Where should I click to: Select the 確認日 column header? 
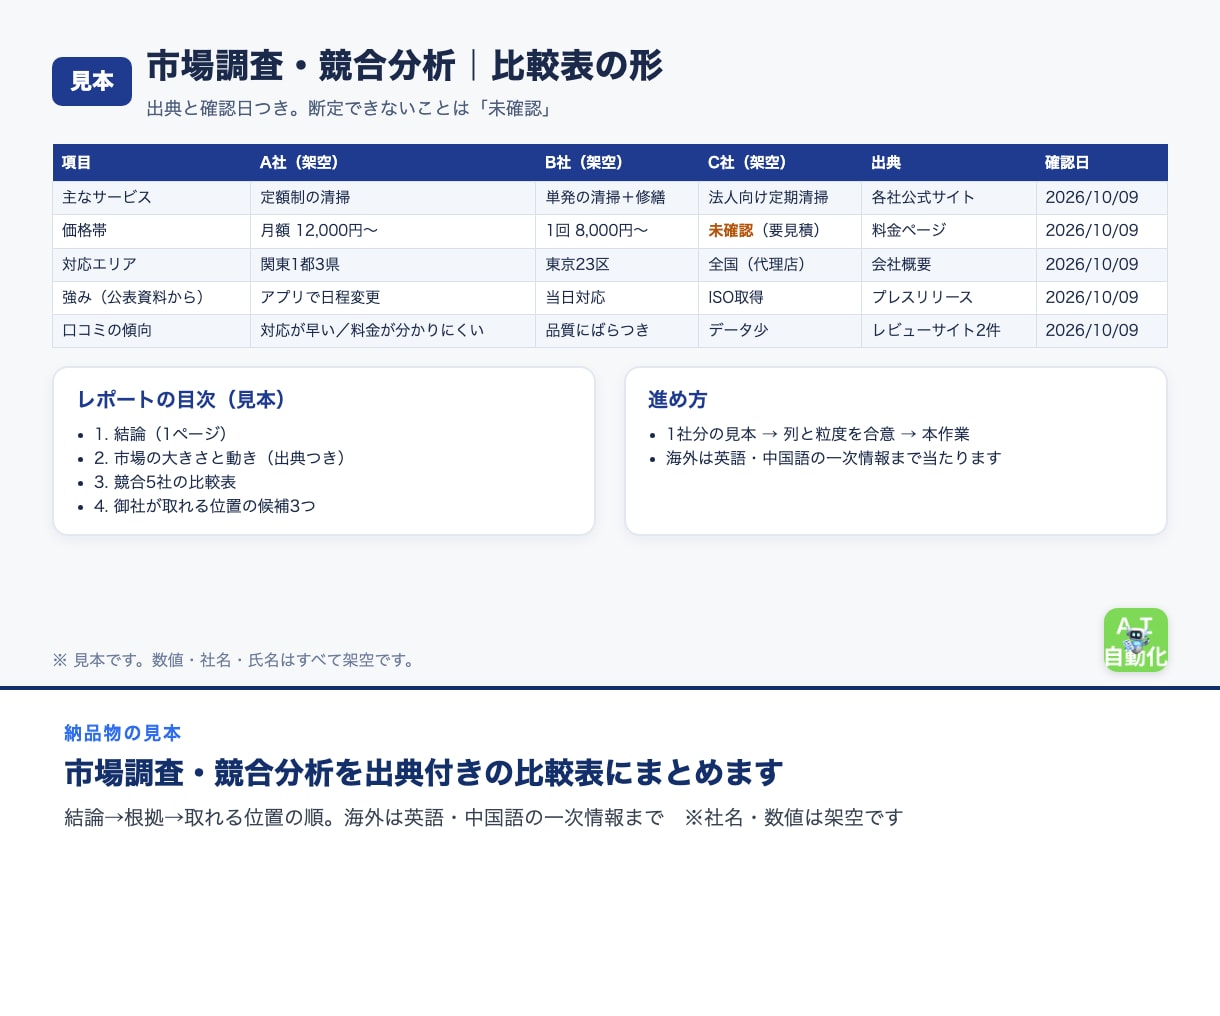(1102, 162)
